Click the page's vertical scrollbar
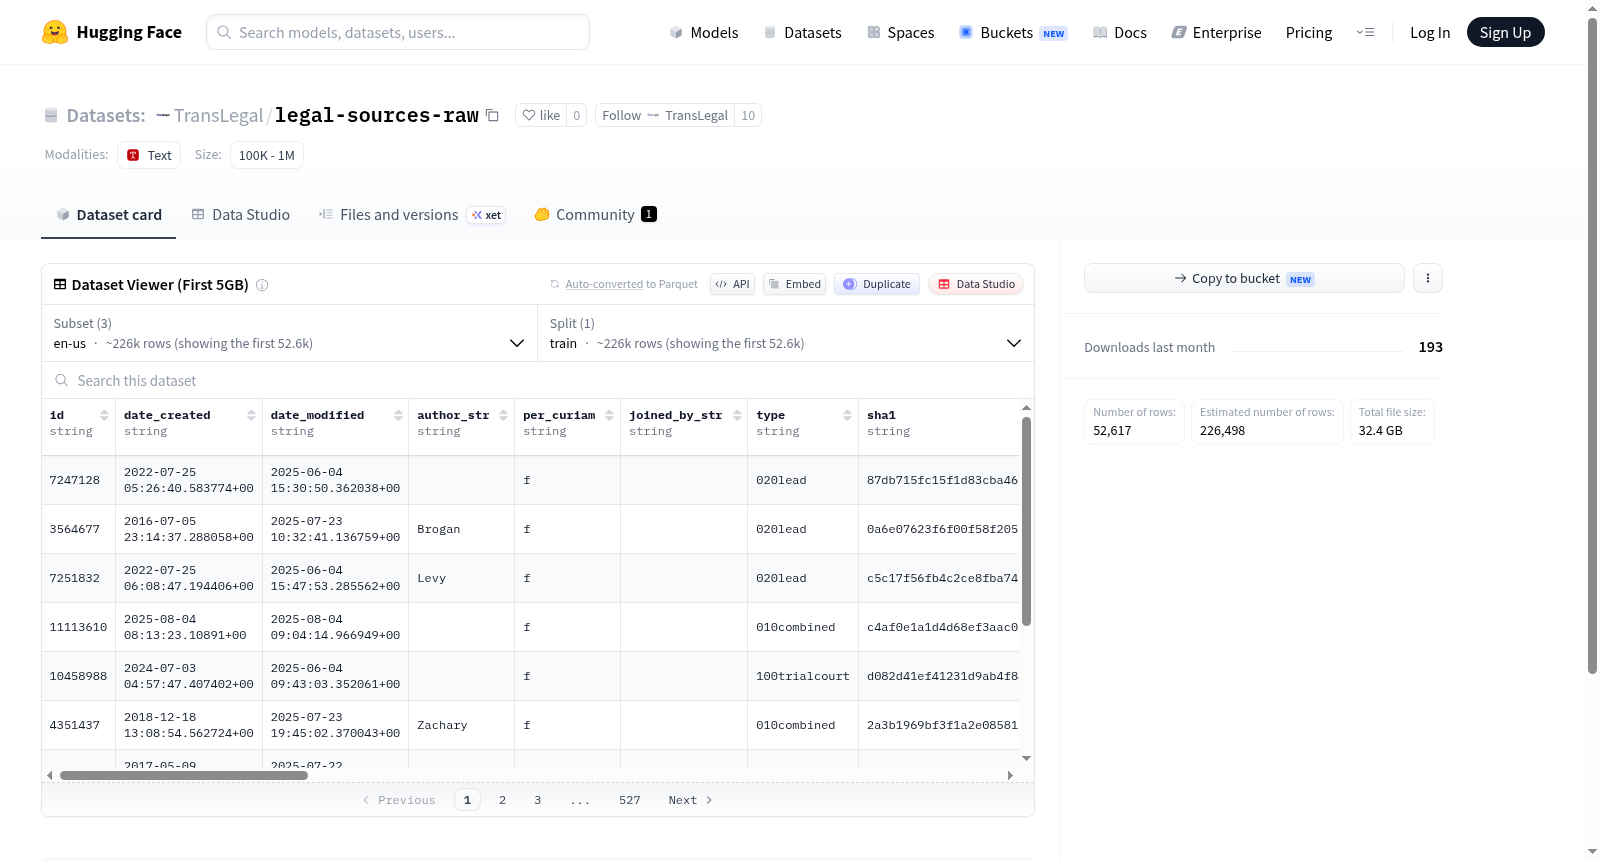Viewport: 1600px width, 861px height. click(1592, 346)
